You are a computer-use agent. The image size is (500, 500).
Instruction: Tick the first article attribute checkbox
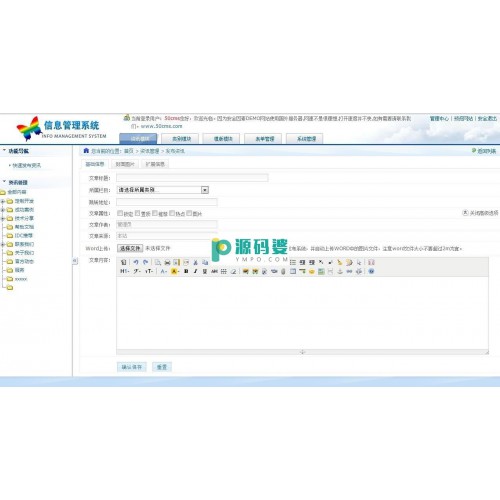tap(120, 213)
